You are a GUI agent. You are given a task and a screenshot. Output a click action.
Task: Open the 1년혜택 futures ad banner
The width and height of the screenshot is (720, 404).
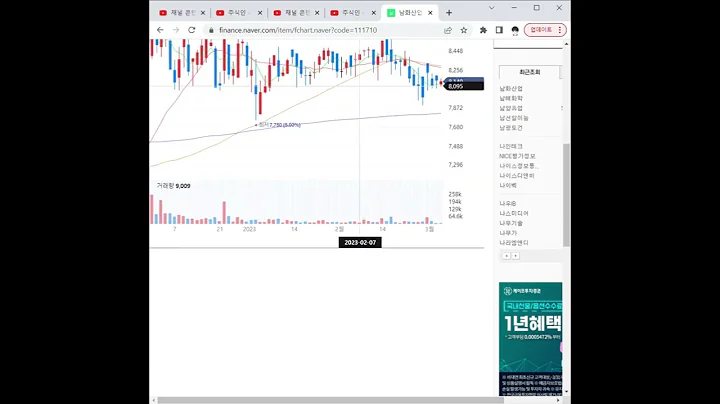(x=530, y=339)
